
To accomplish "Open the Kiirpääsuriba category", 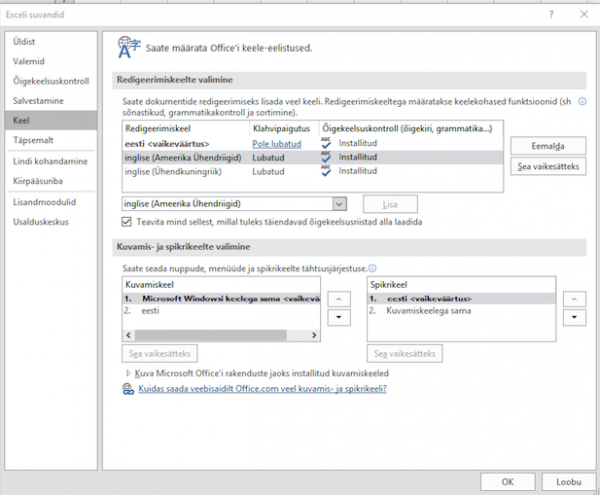I will pyautogui.click(x=51, y=181).
